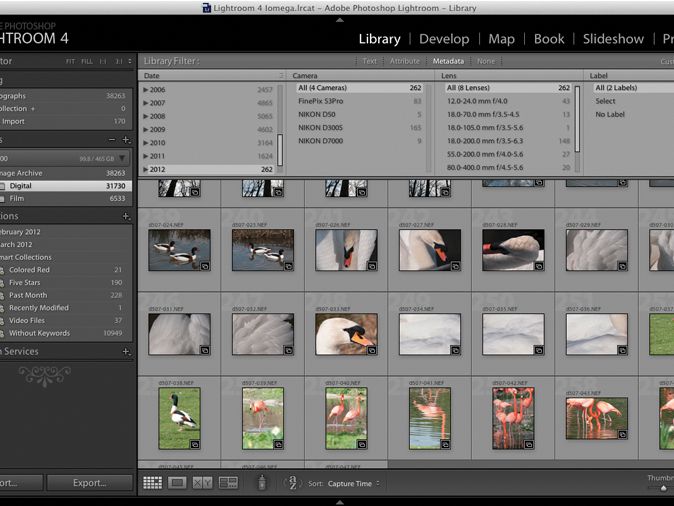Open volume disk space dropdown arrow

click(123, 158)
